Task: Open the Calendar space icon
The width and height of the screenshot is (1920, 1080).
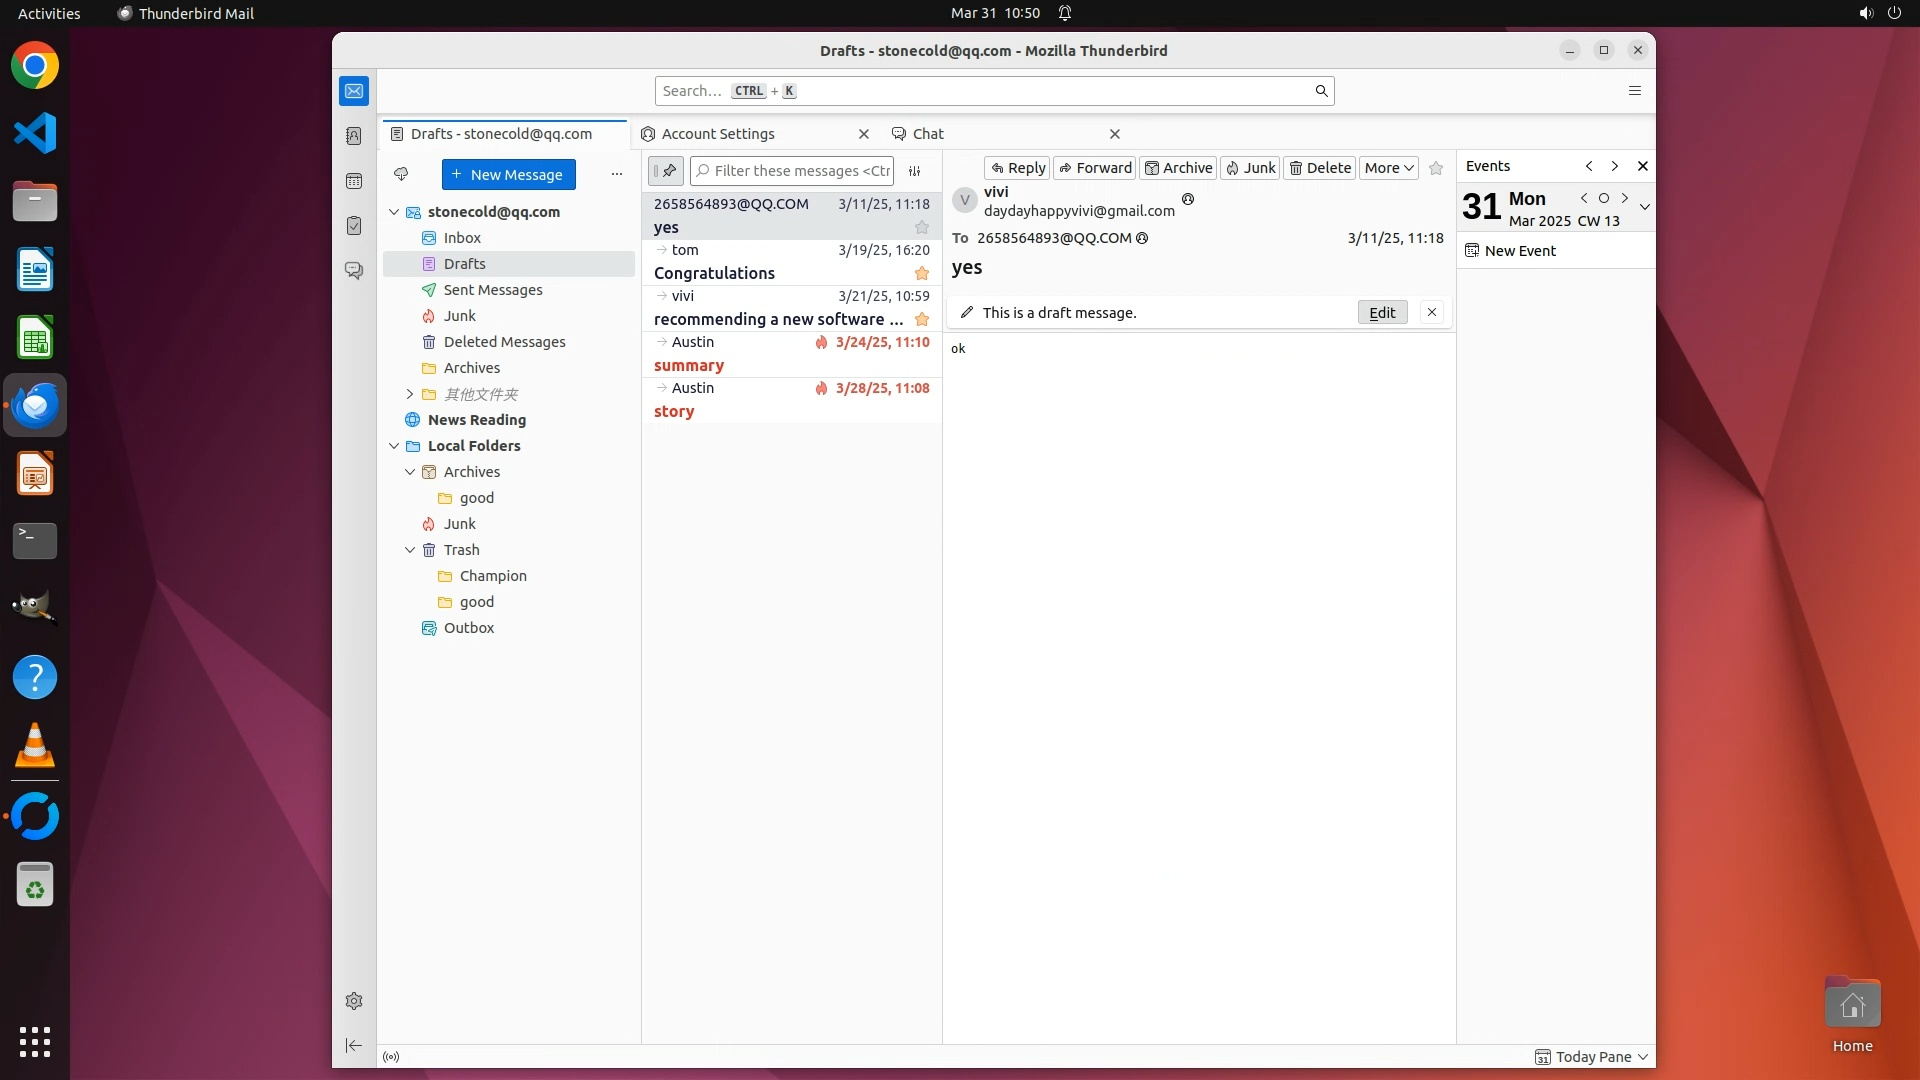Action: 354,181
